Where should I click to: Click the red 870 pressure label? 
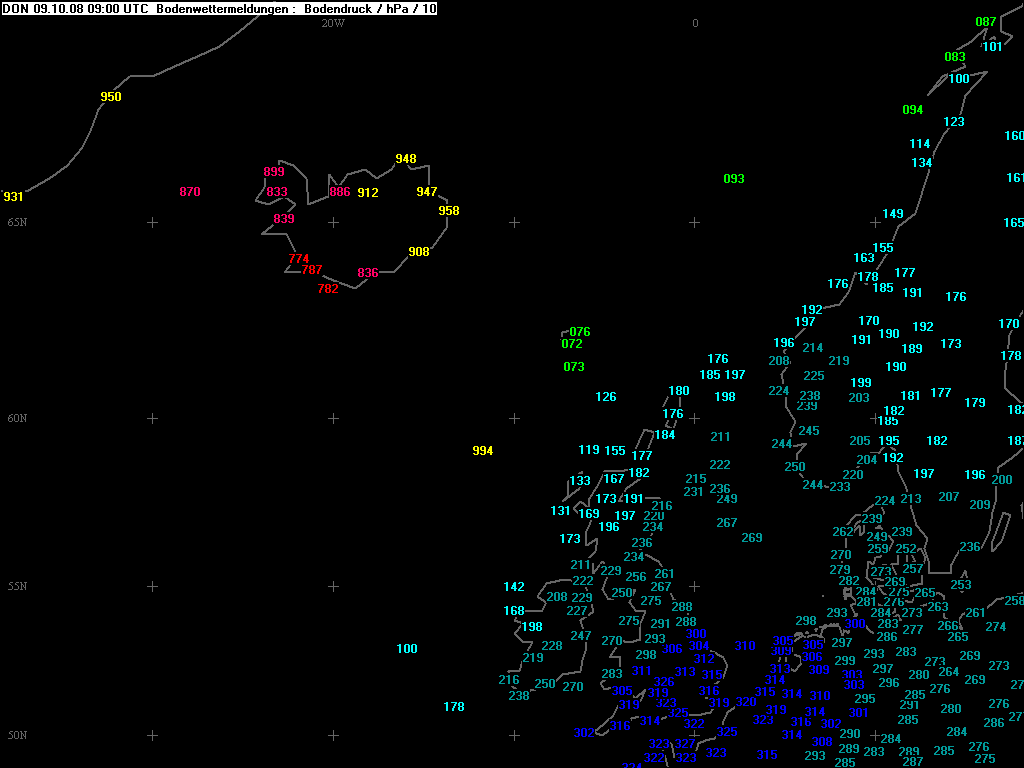[190, 192]
